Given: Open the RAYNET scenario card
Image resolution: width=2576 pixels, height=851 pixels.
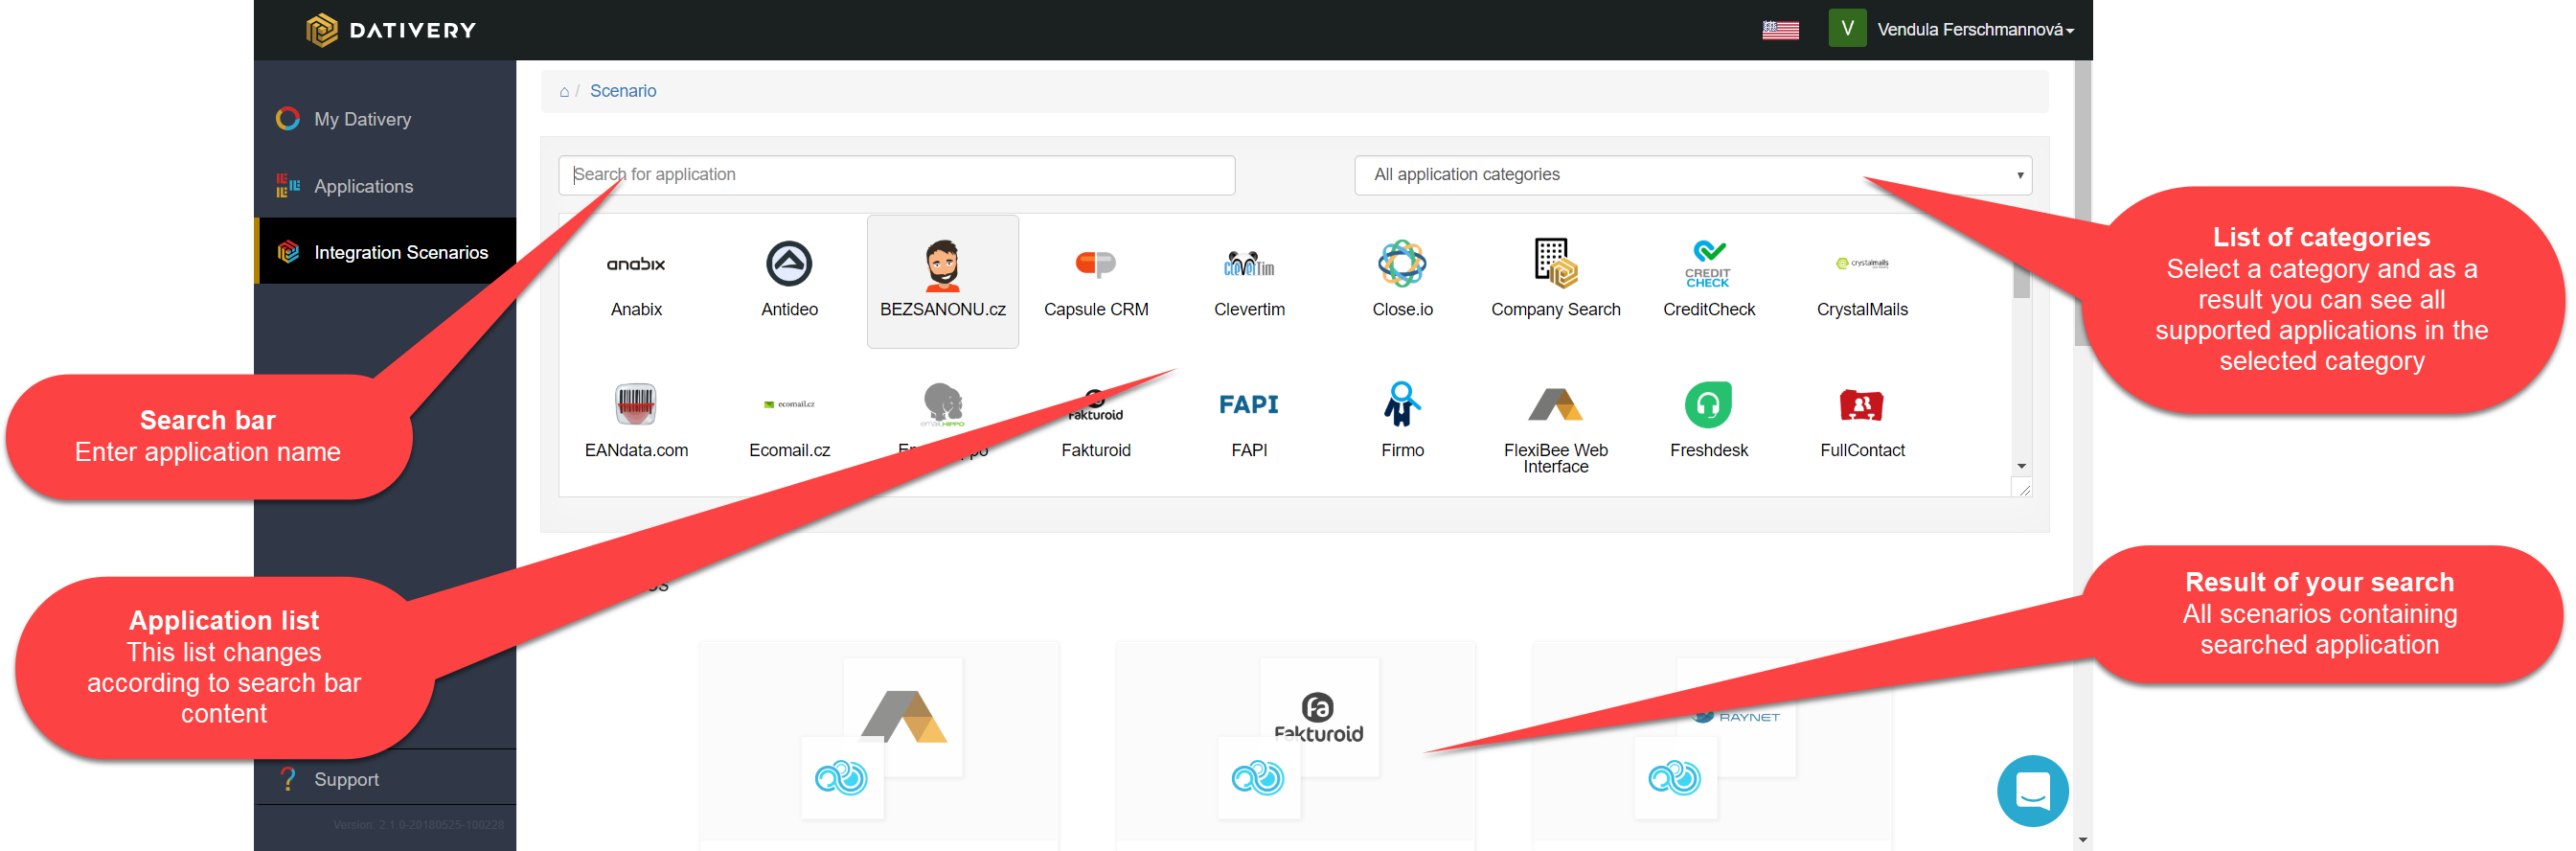Looking at the screenshot, I should click(x=1711, y=745).
